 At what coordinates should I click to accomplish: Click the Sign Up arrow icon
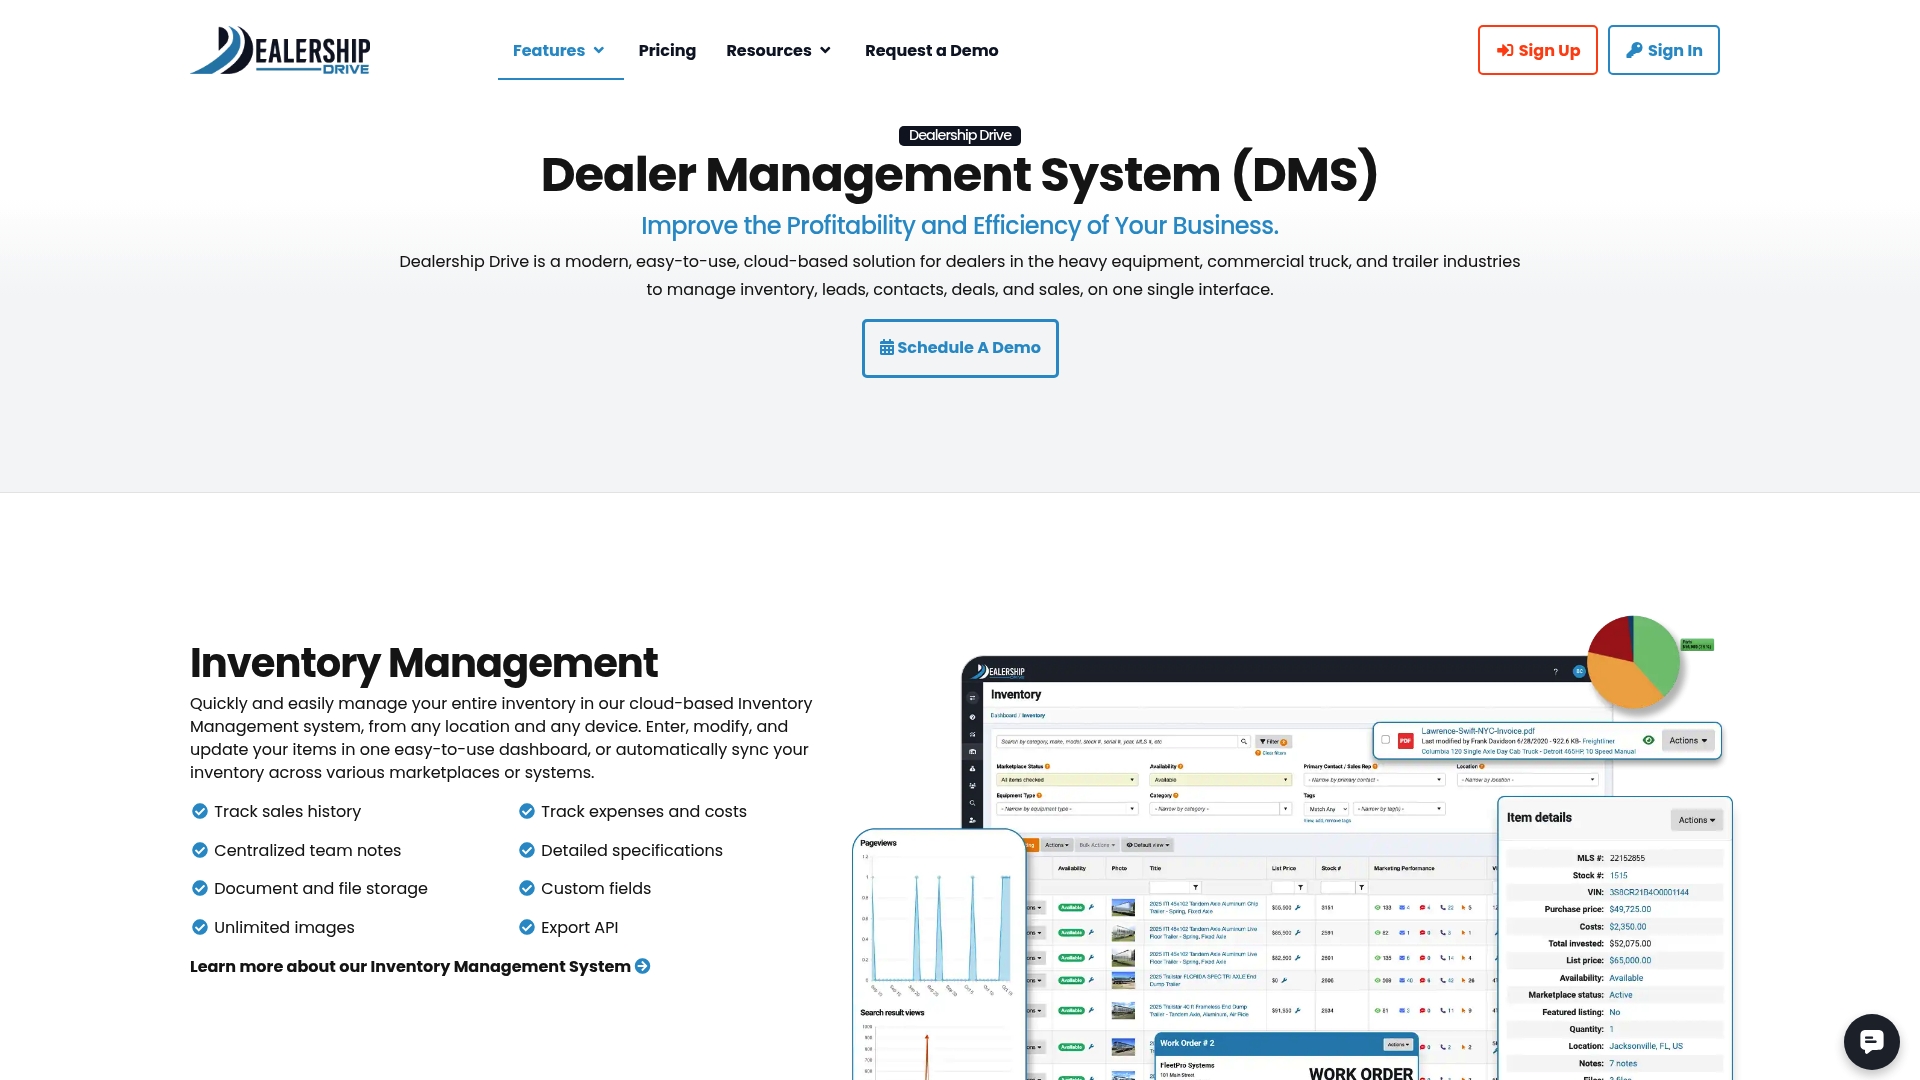(1505, 50)
